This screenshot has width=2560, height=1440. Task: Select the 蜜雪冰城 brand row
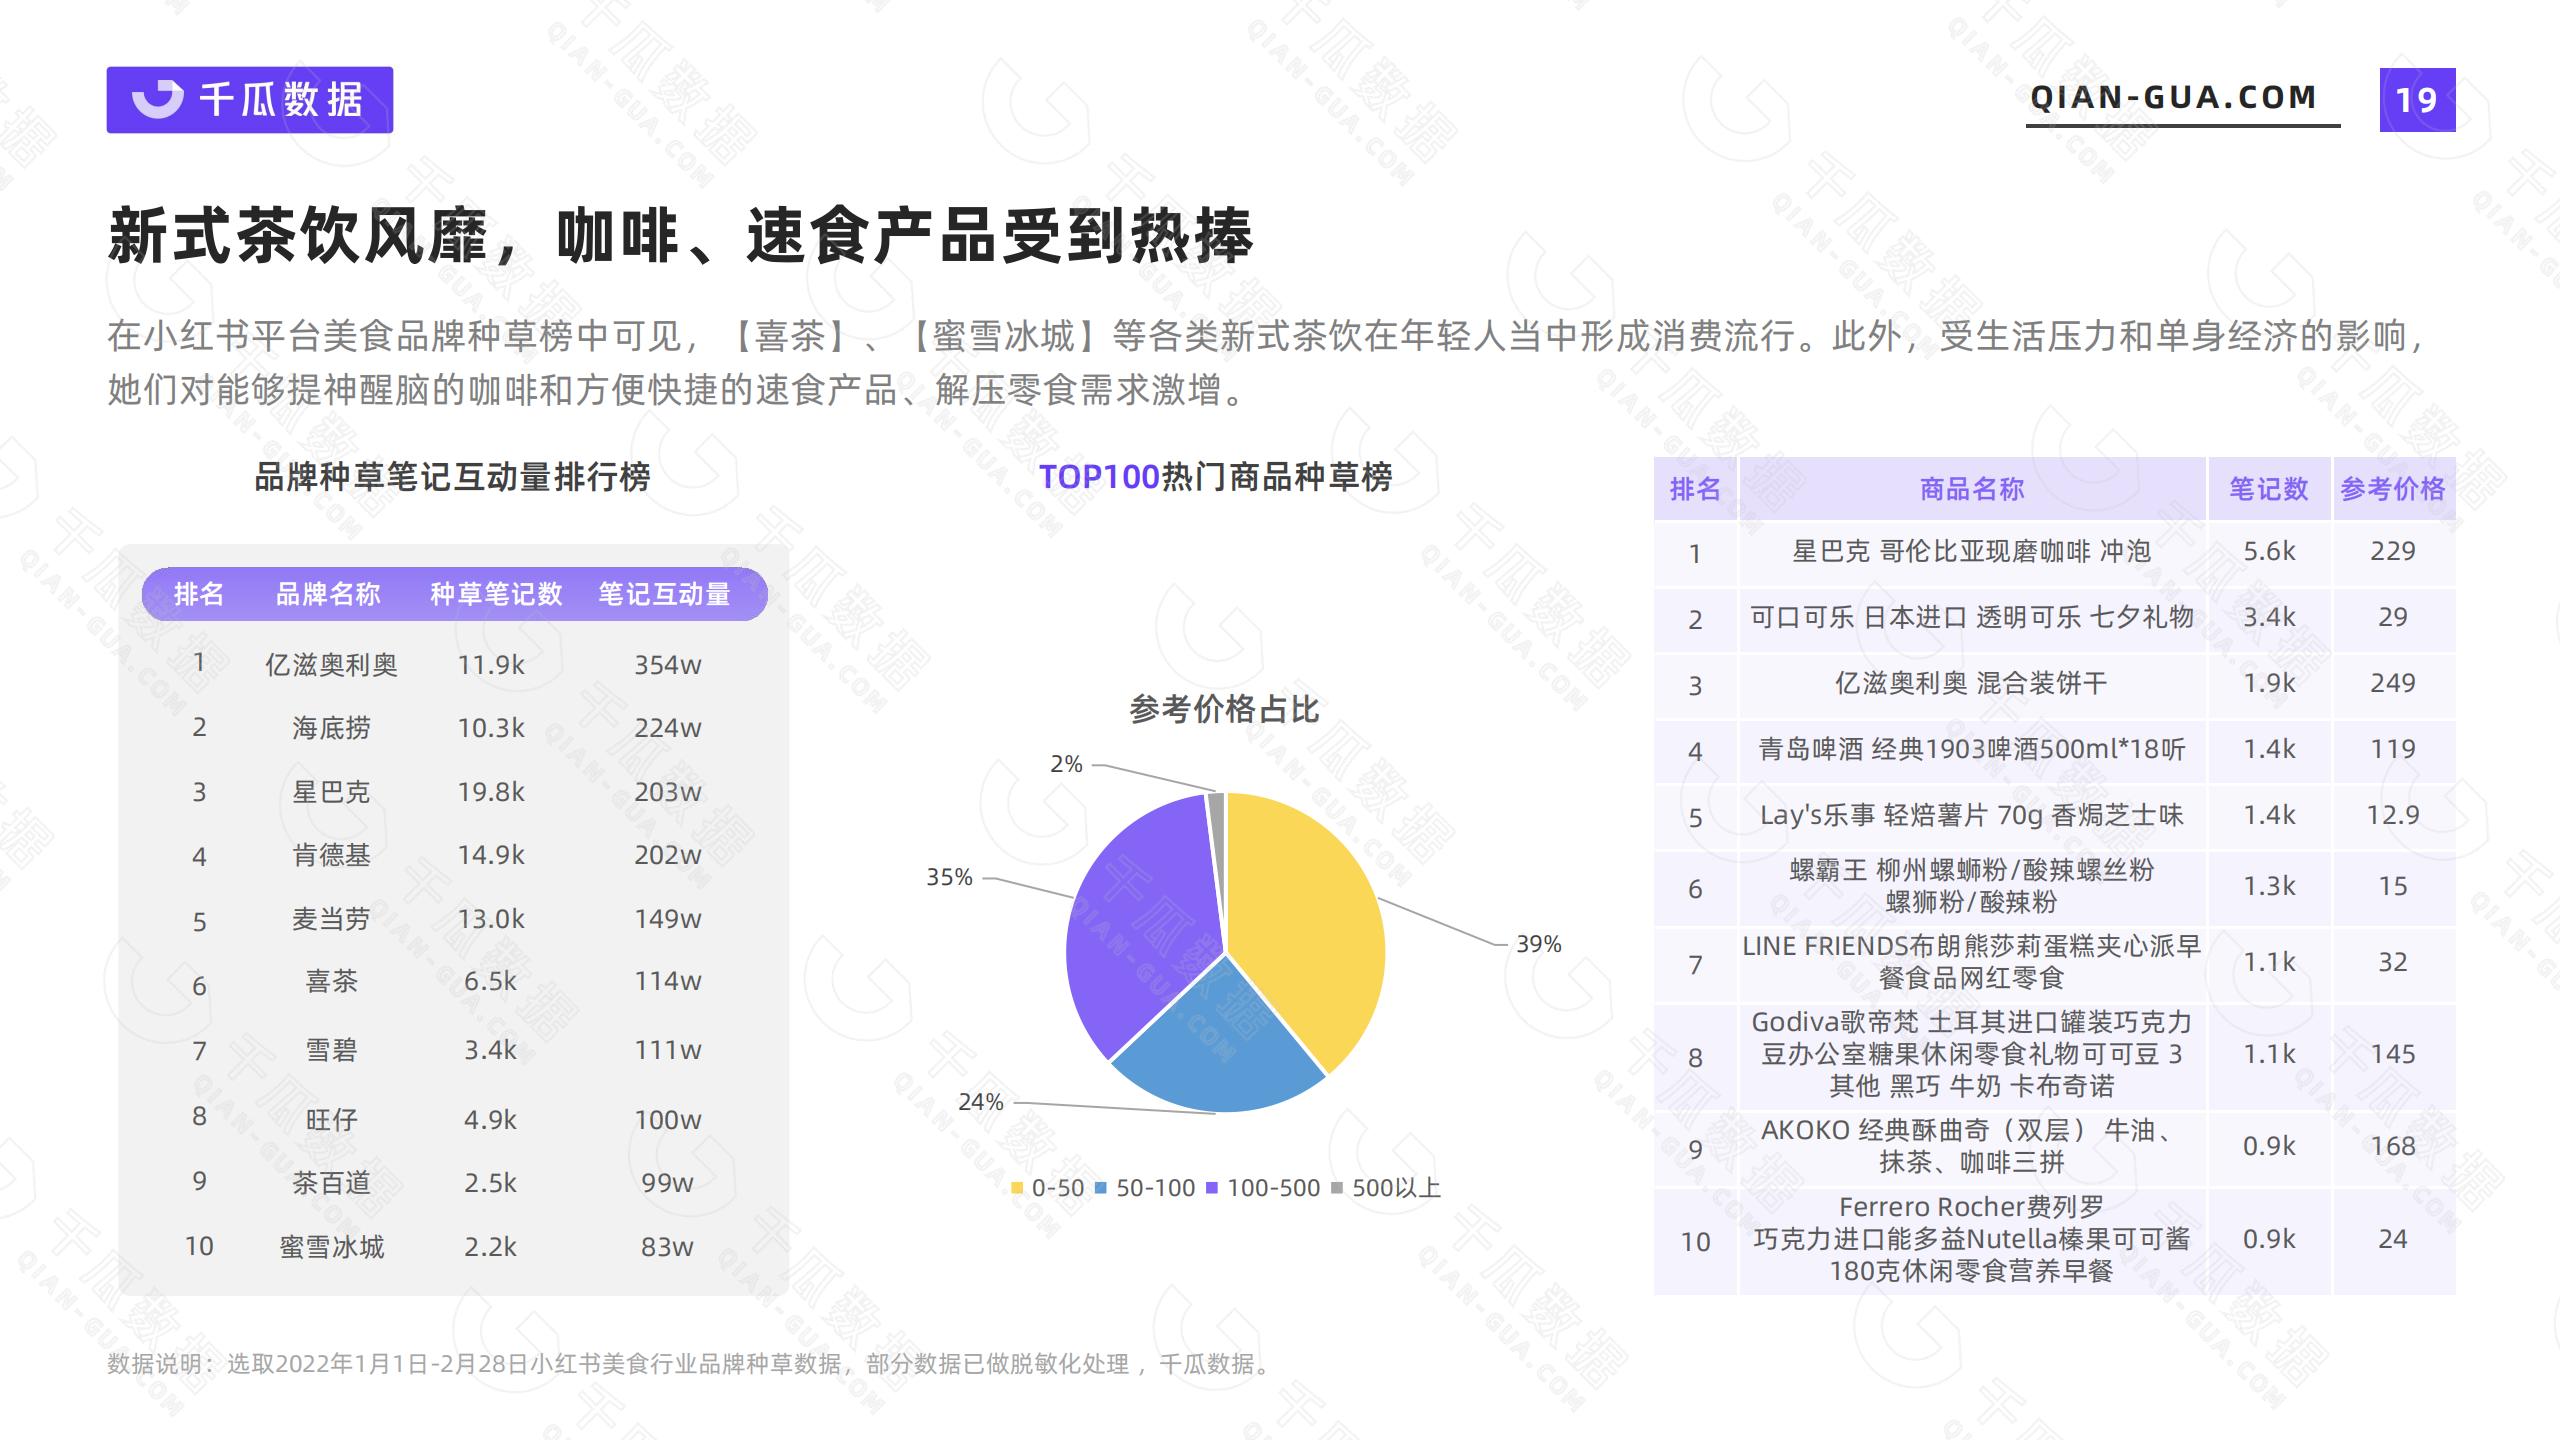coord(331,1247)
